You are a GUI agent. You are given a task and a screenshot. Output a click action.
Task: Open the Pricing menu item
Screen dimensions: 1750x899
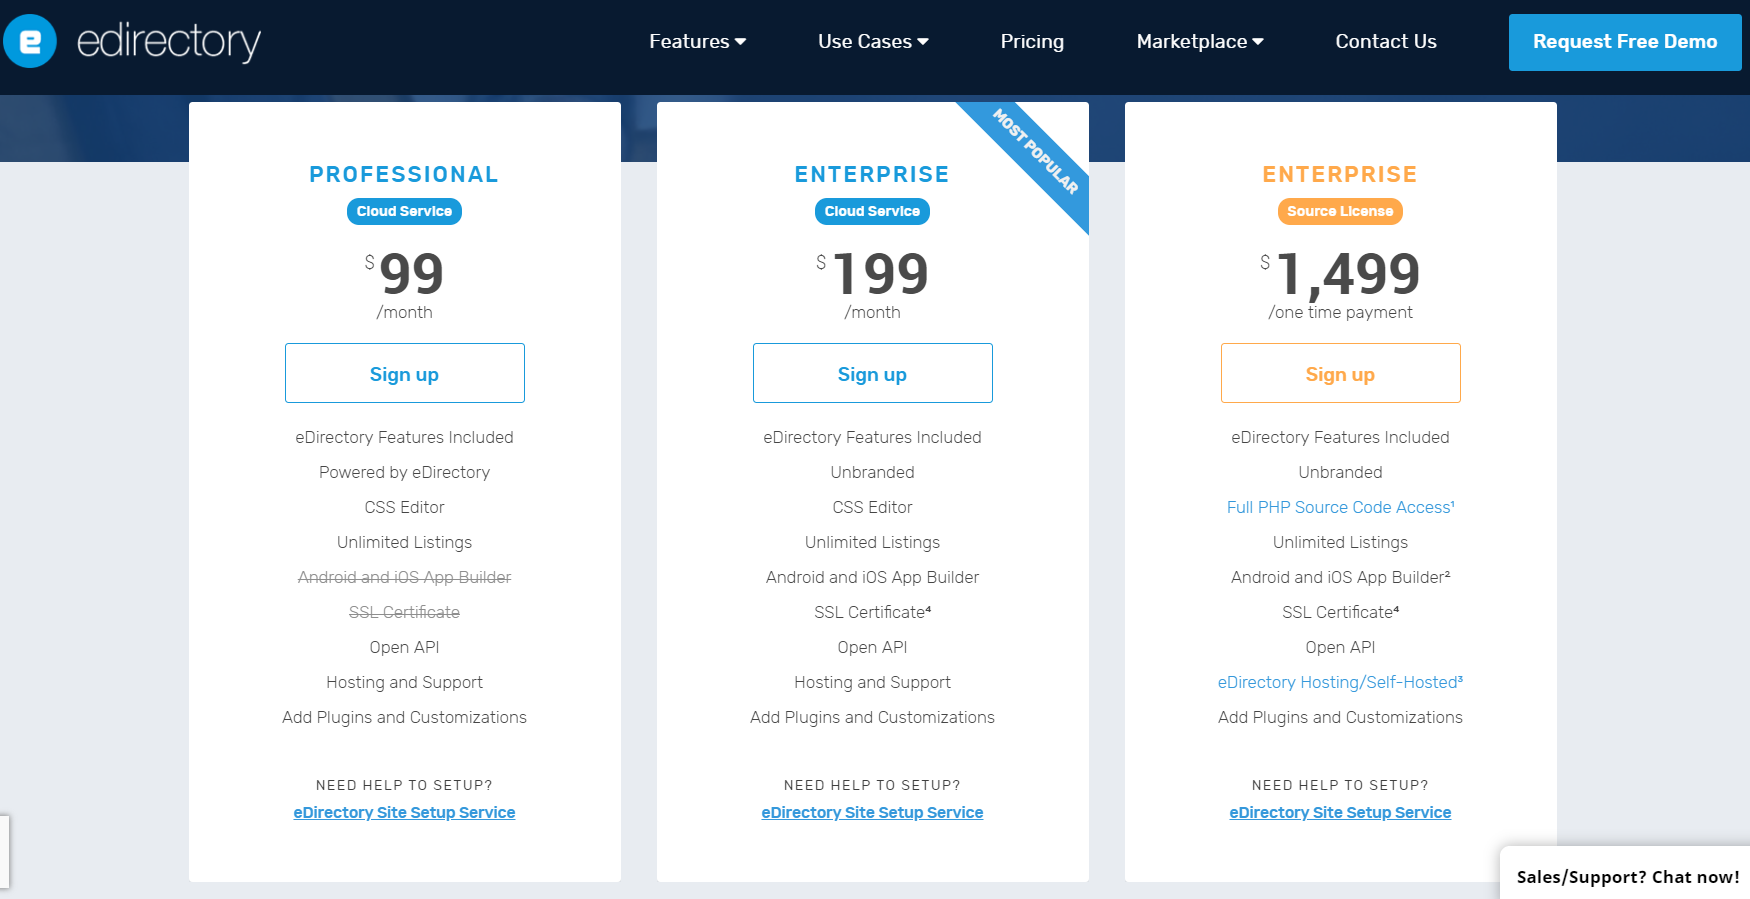coord(1032,42)
